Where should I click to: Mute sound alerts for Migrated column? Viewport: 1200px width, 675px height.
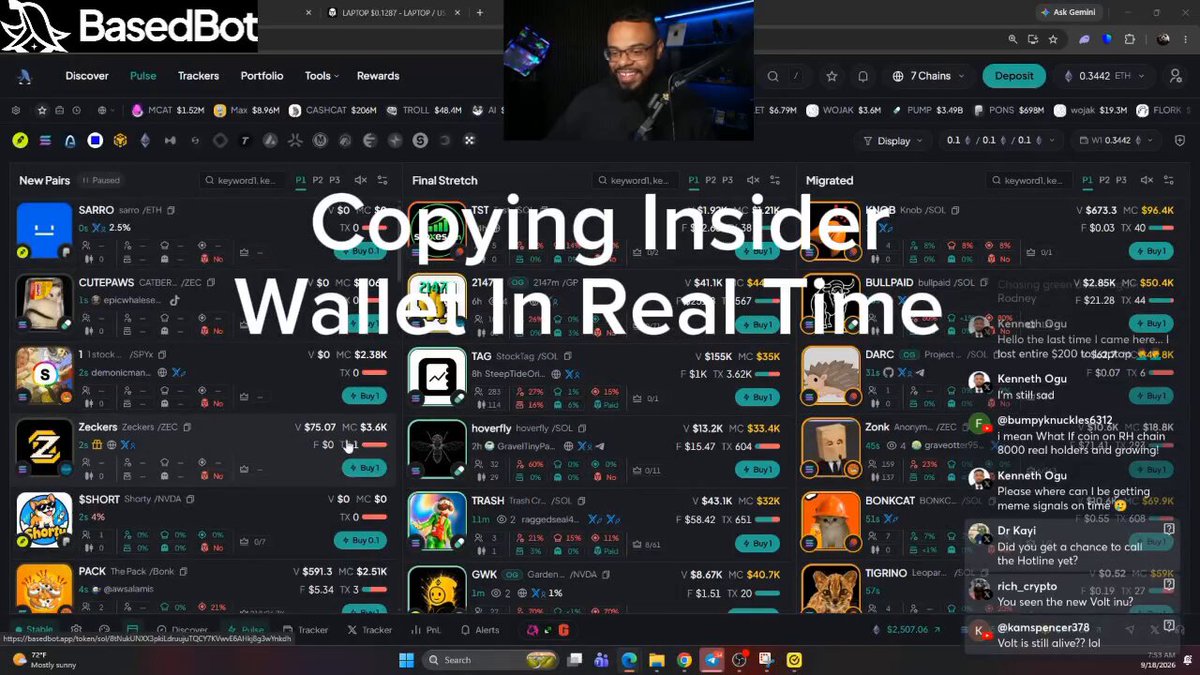(1145, 181)
